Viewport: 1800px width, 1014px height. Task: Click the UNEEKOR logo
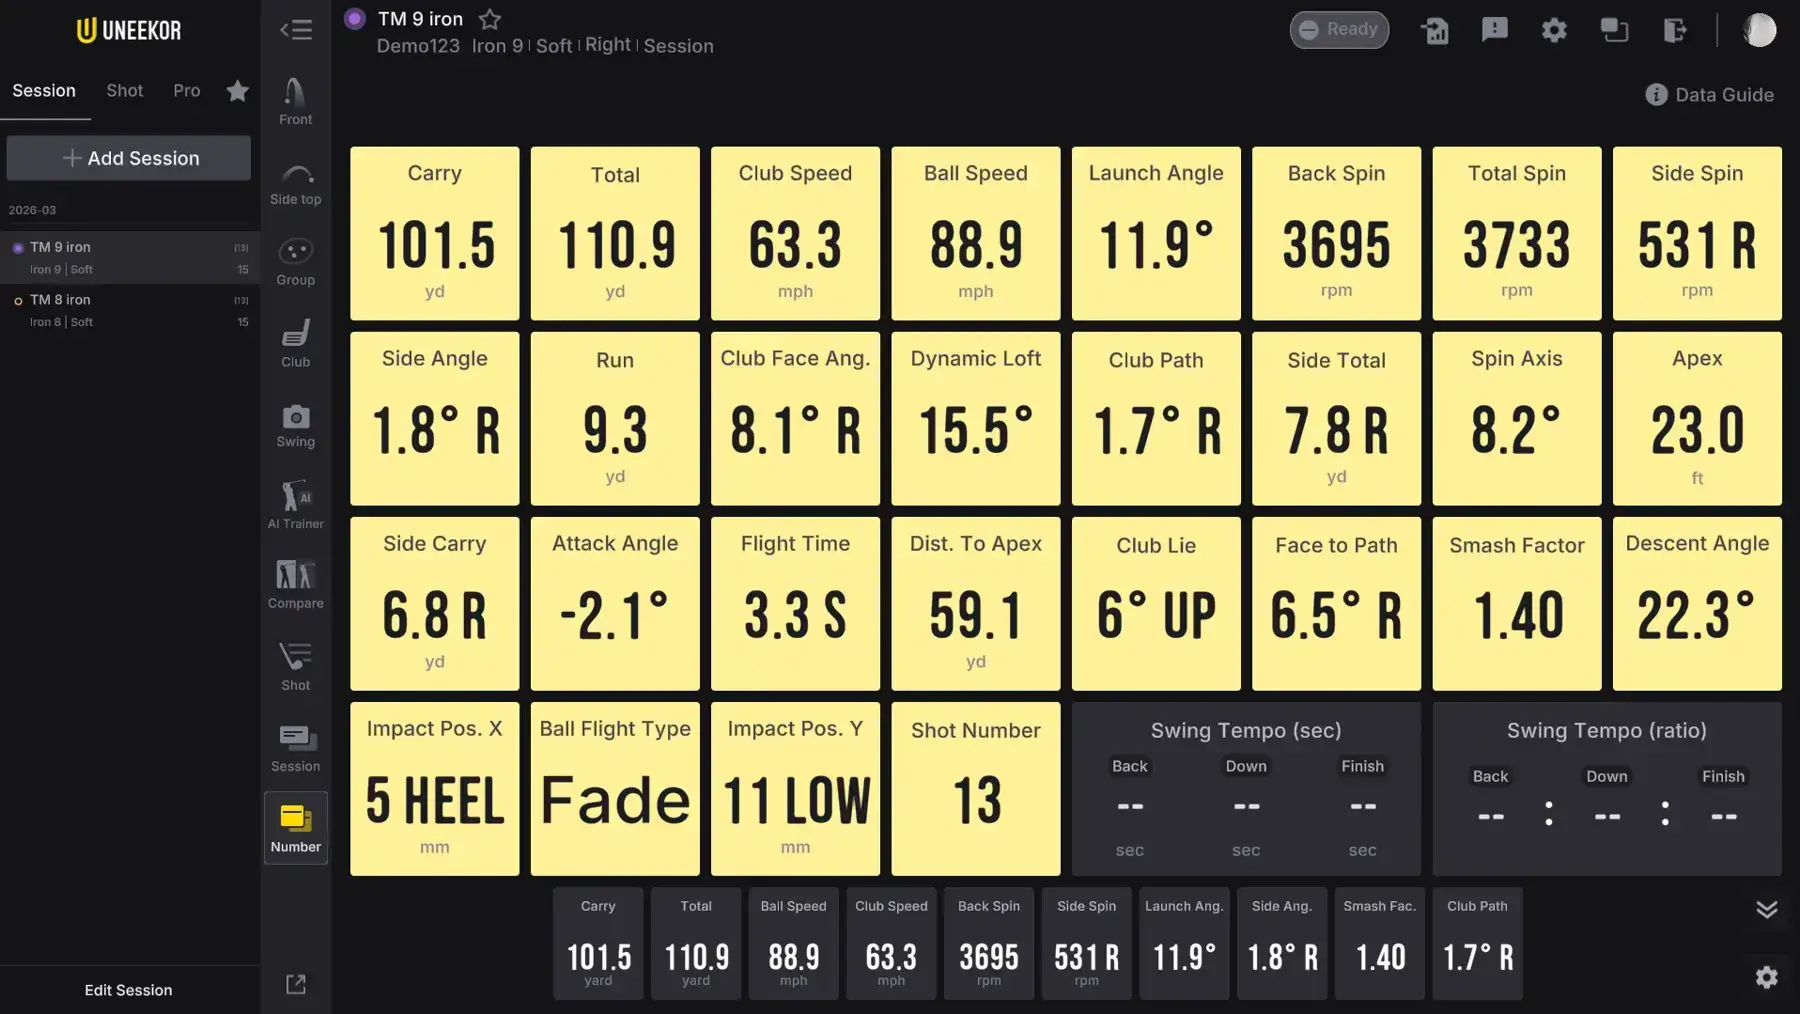(129, 30)
